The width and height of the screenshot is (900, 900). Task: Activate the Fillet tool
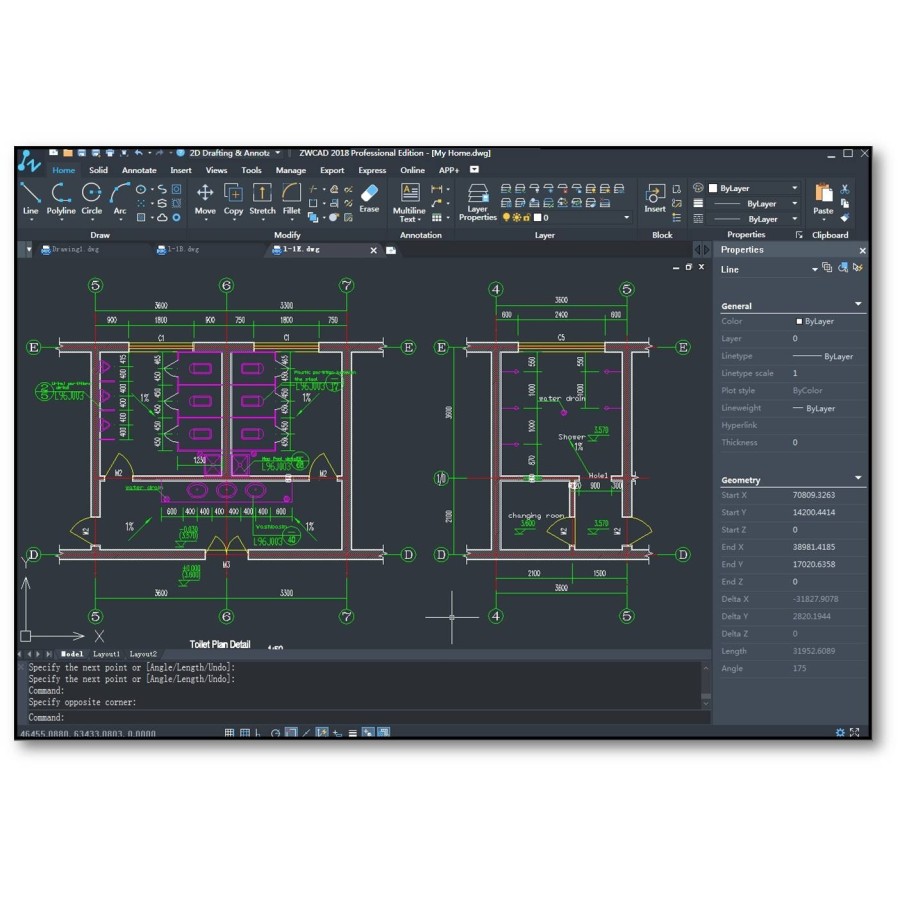pos(292,198)
